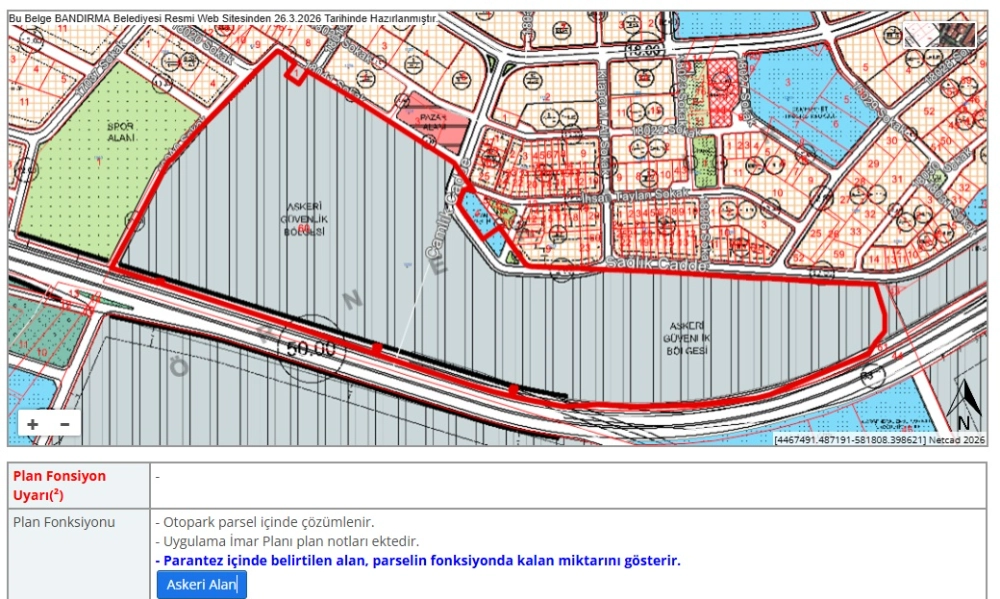Image resolution: width=1000 pixels, height=599 pixels.
Task: Click the blue bold Parantez içinde note
Action: tap(418, 560)
